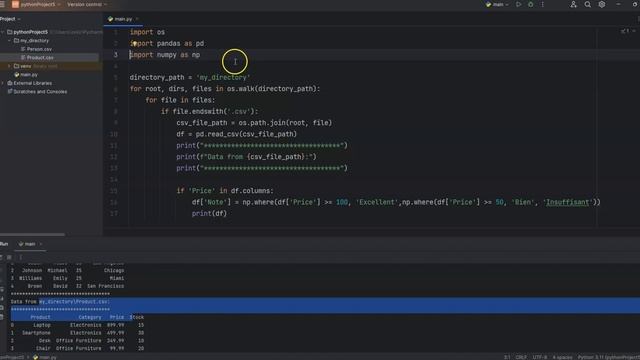Click the directory_path assignment line
640x360 pixels.
pyautogui.click(x=190, y=77)
